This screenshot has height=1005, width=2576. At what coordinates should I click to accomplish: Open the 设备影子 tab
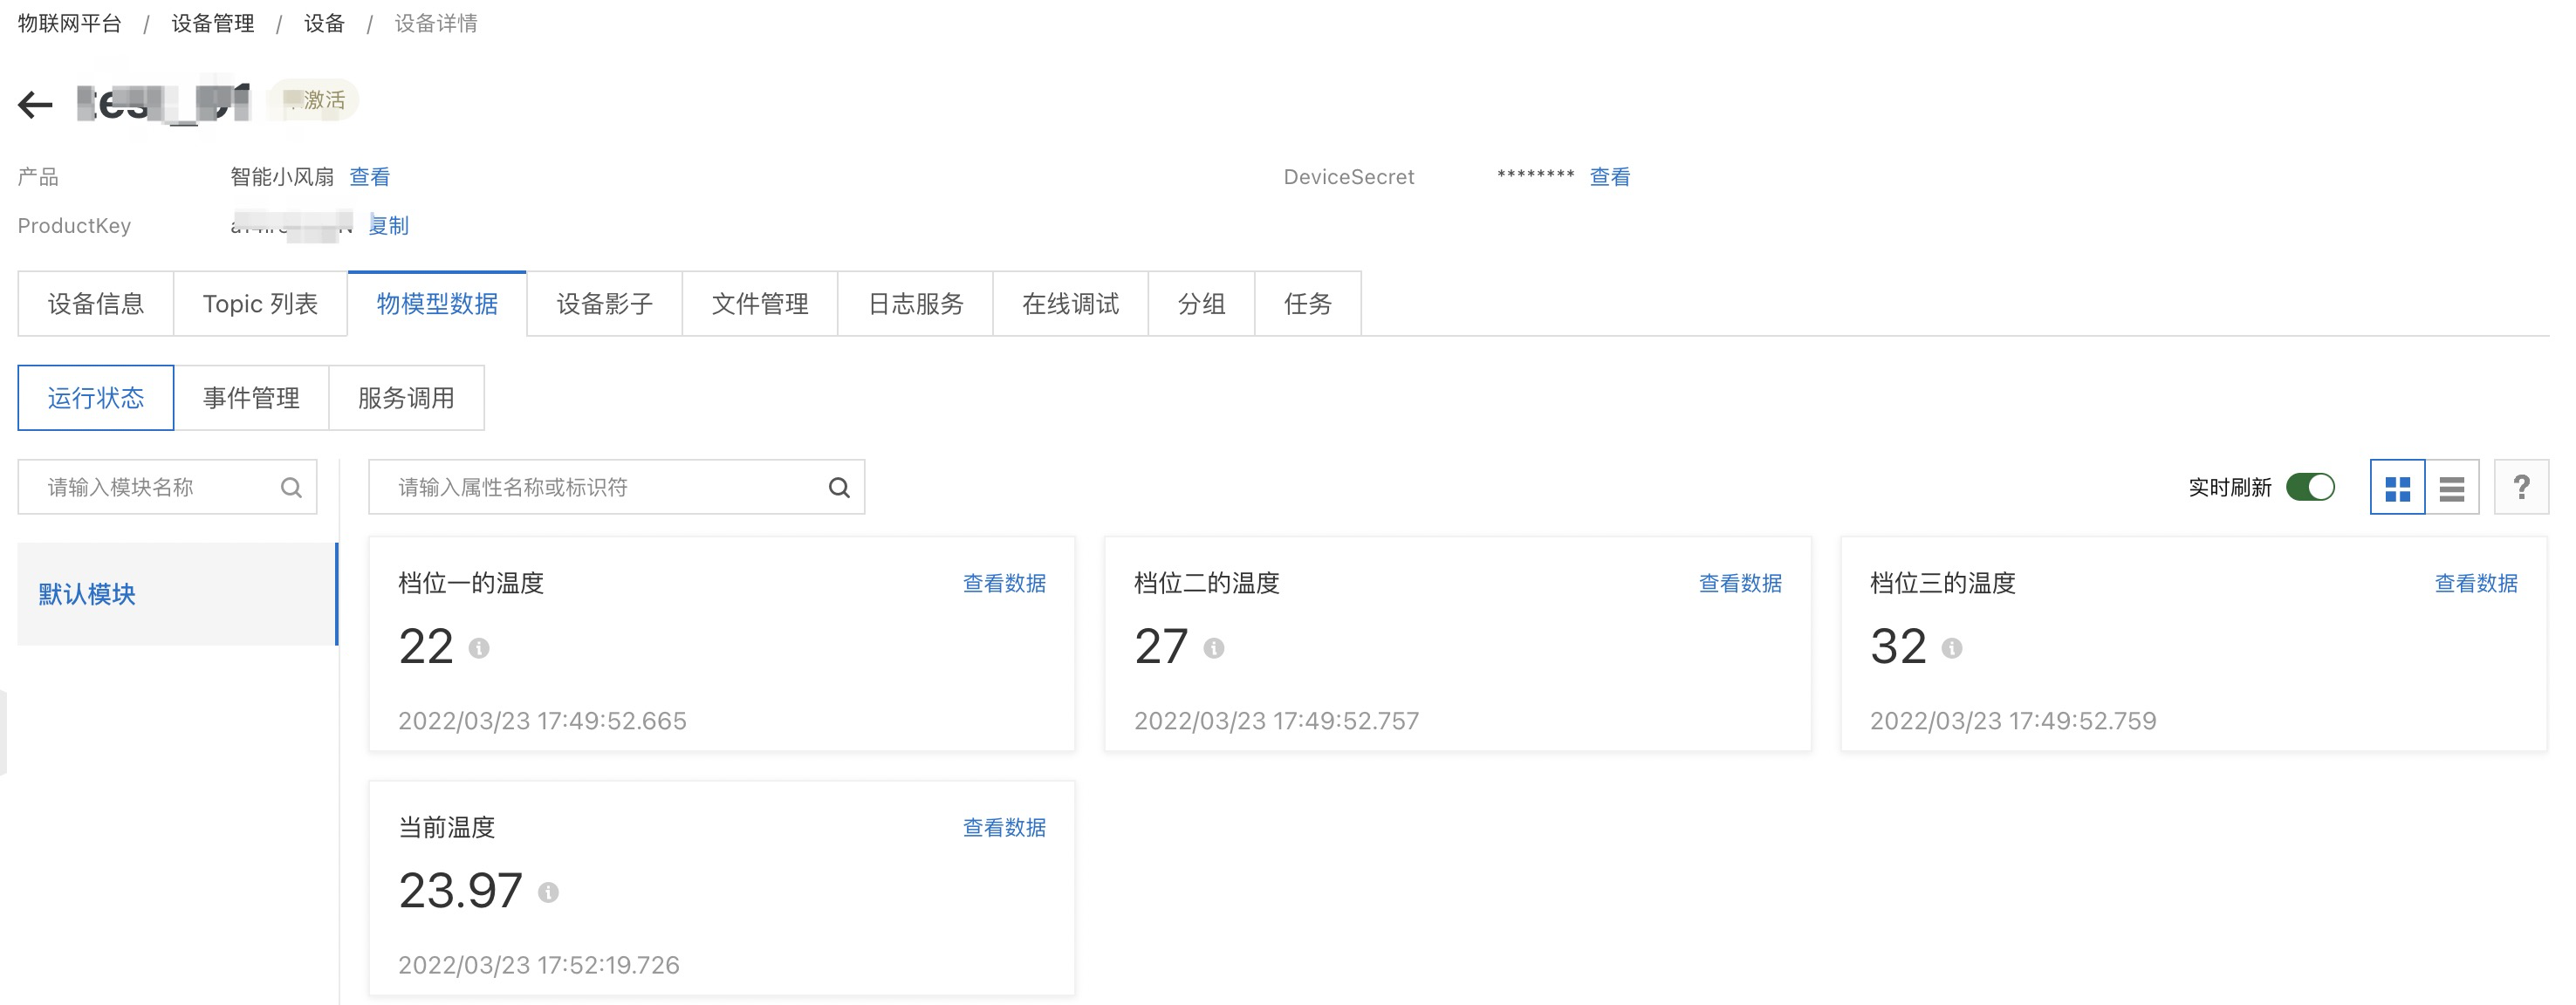[x=604, y=304]
